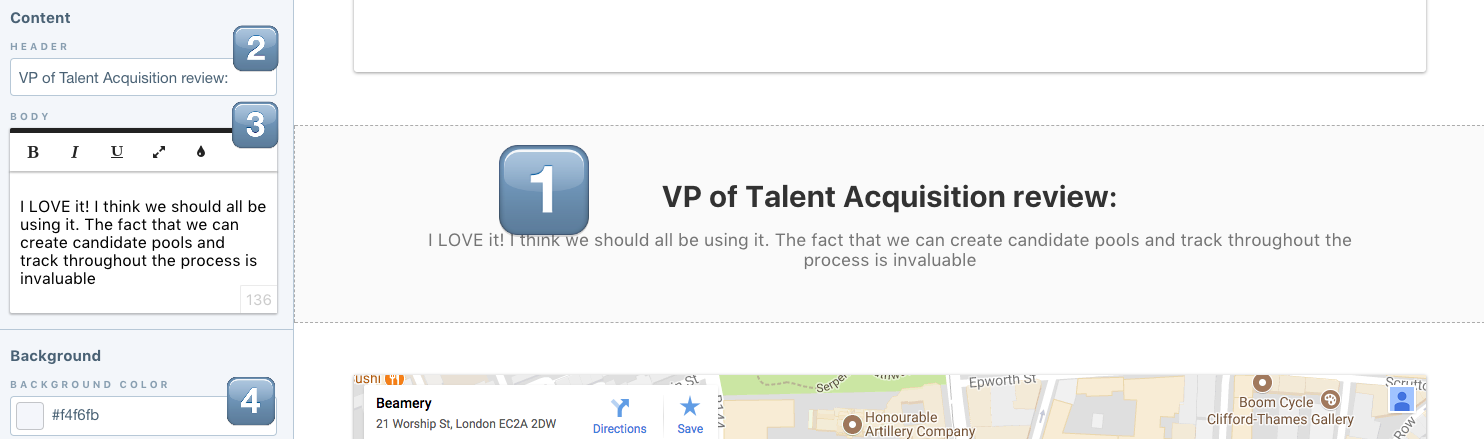Image resolution: width=1484 pixels, height=439 pixels.
Task: Select the Boom Cycle map pin
Action: point(1262,382)
